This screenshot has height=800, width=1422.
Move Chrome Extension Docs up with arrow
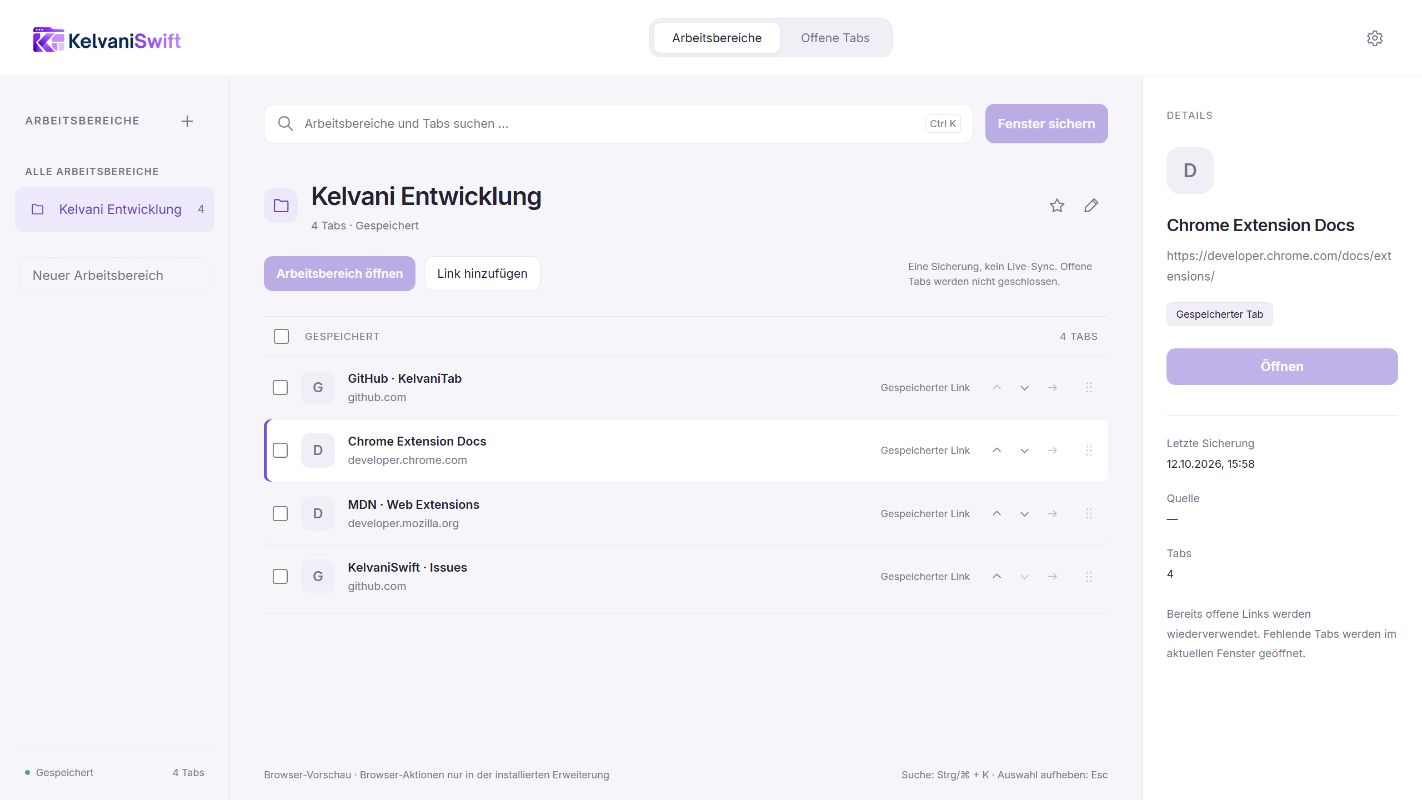[996, 451]
